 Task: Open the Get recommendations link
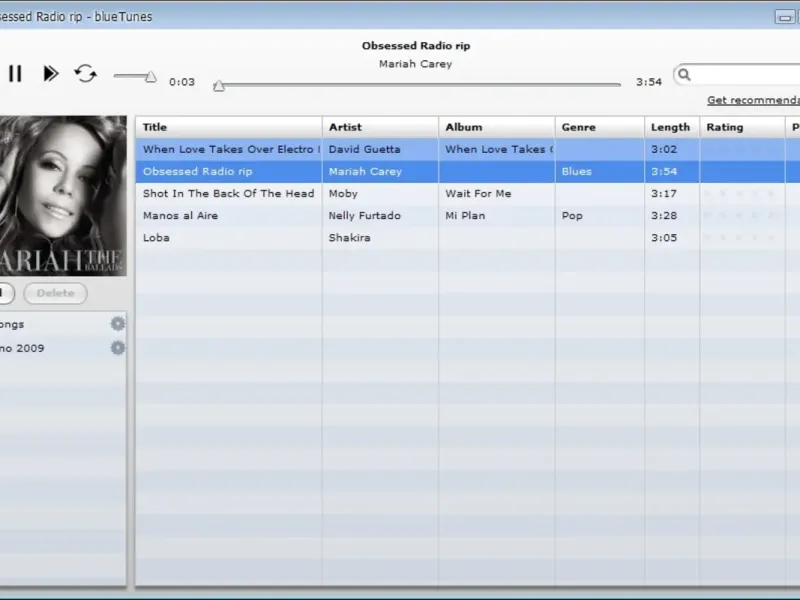click(754, 100)
